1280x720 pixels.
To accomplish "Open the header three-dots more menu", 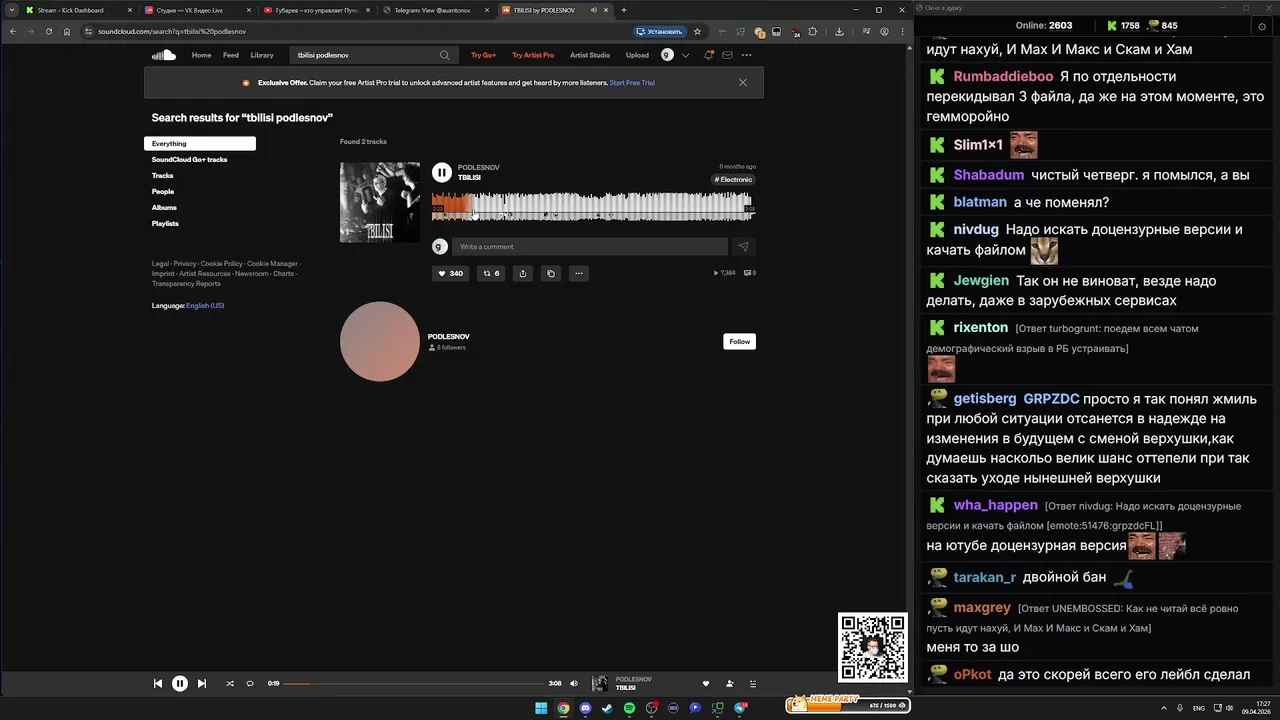I will pyautogui.click(x=746, y=55).
